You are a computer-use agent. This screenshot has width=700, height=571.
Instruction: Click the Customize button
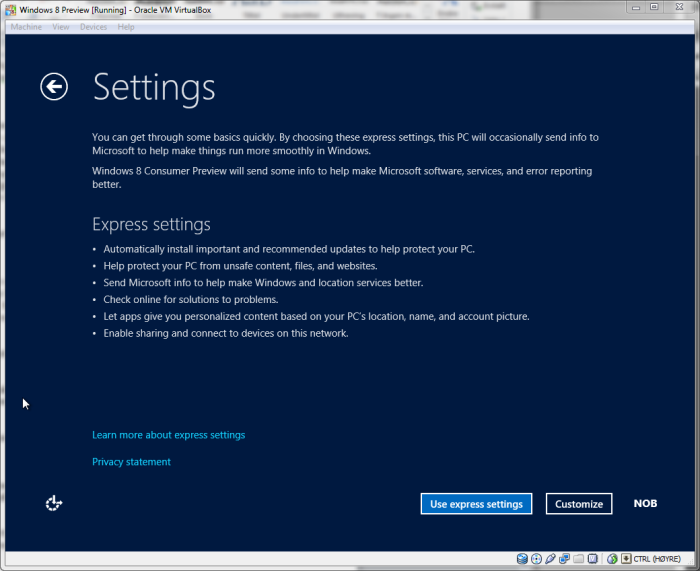click(x=579, y=504)
